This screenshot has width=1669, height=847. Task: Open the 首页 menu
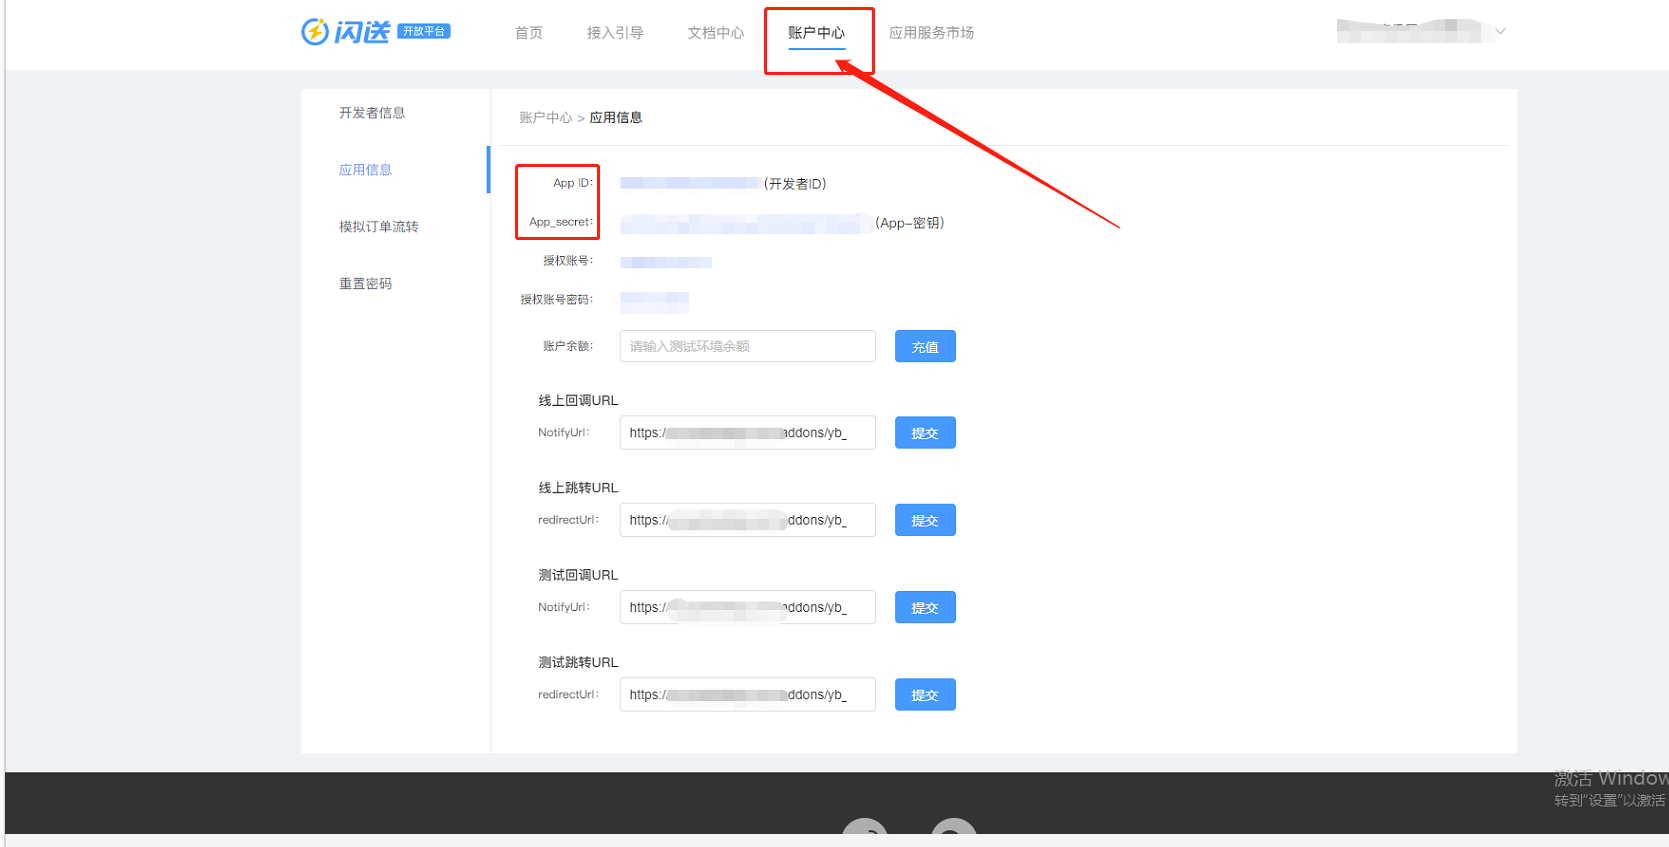(x=529, y=33)
